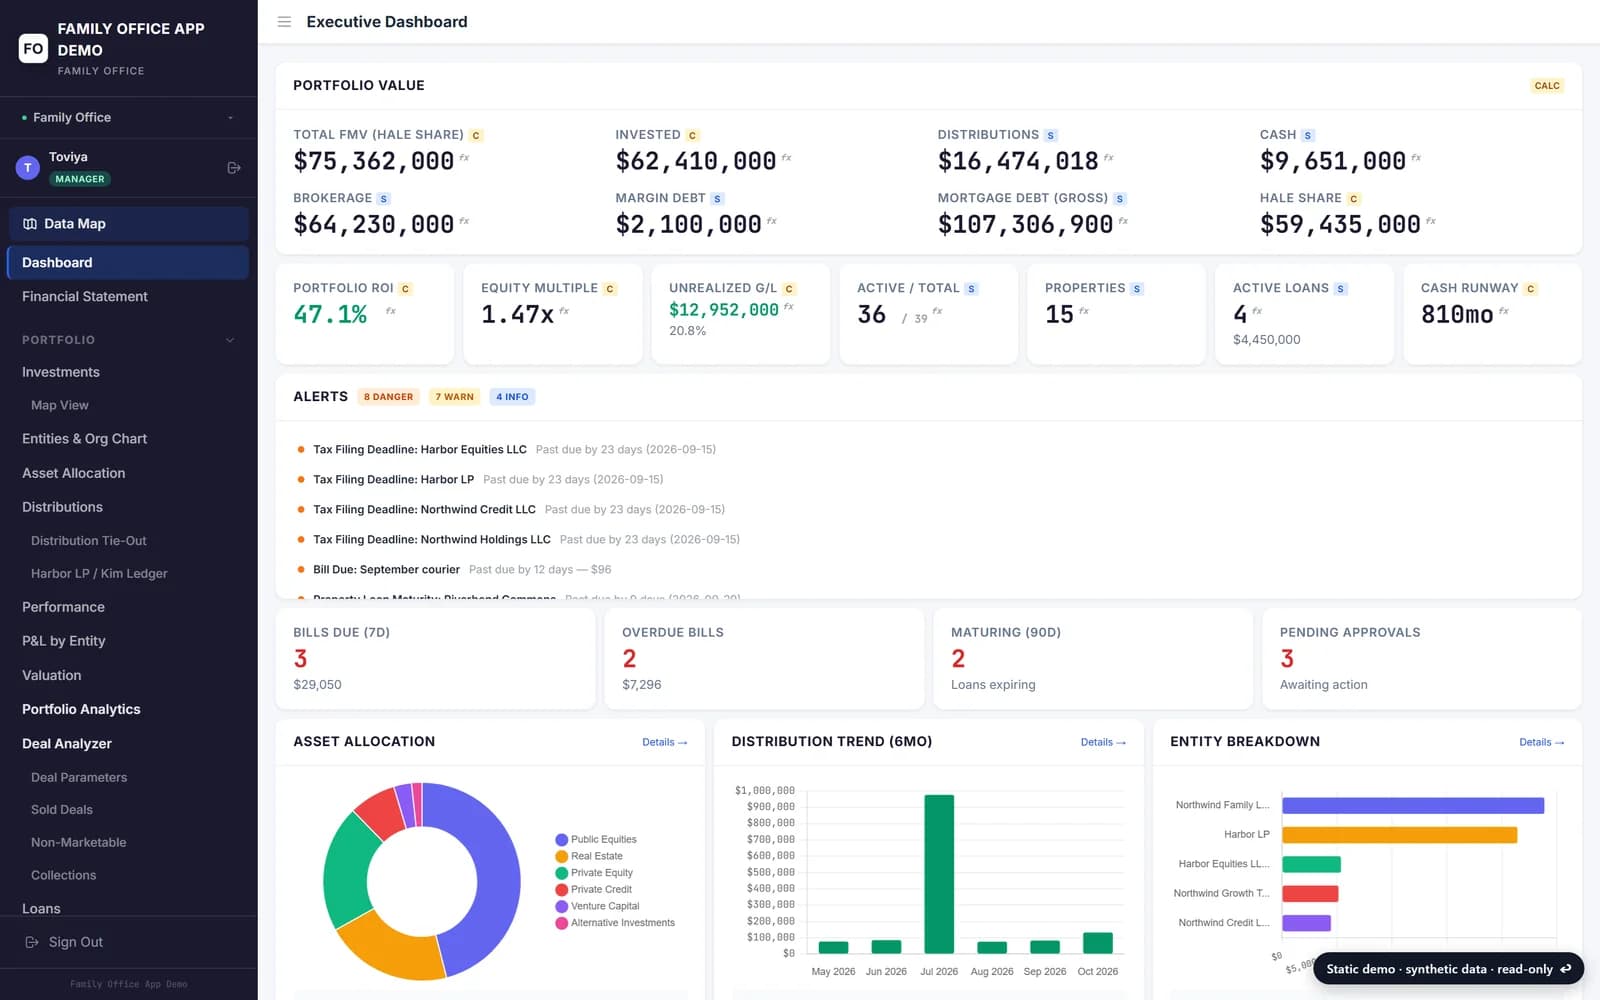Toggle the sidebar hamburger menu icon
1600x1000 pixels.
(284, 22)
